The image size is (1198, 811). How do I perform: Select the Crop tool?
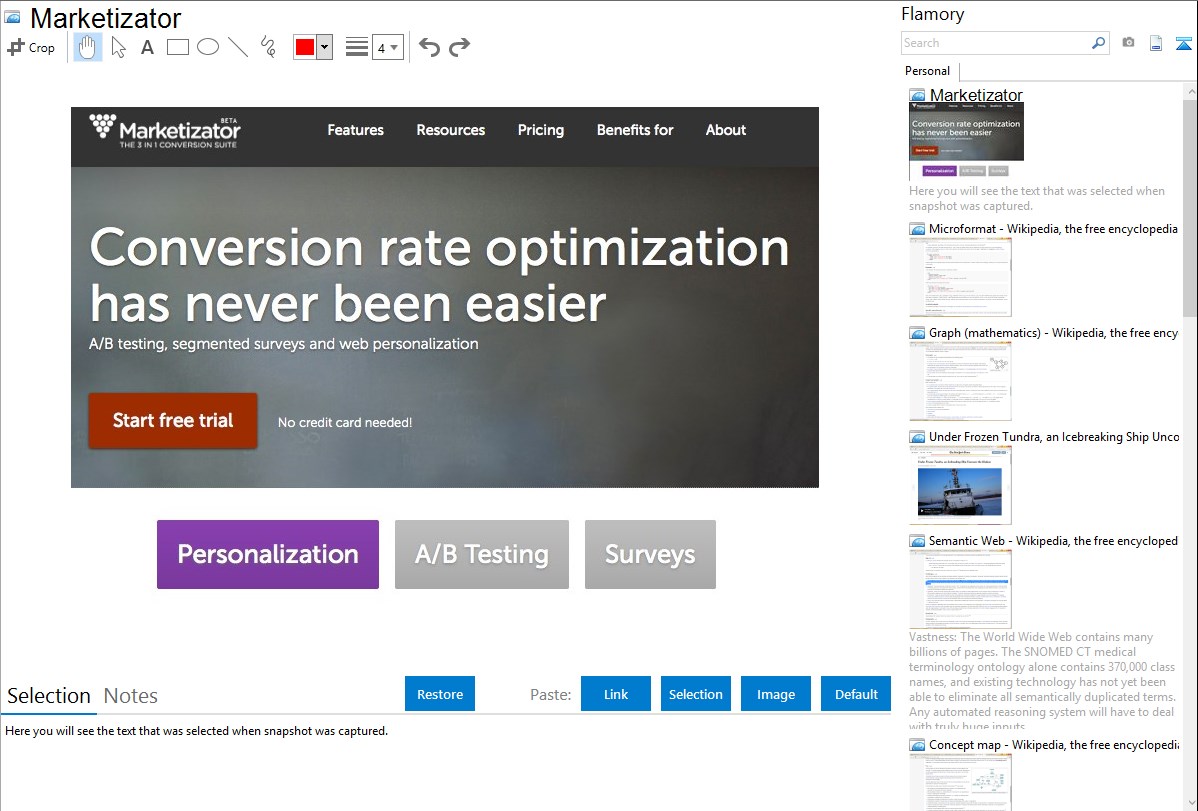[31, 47]
